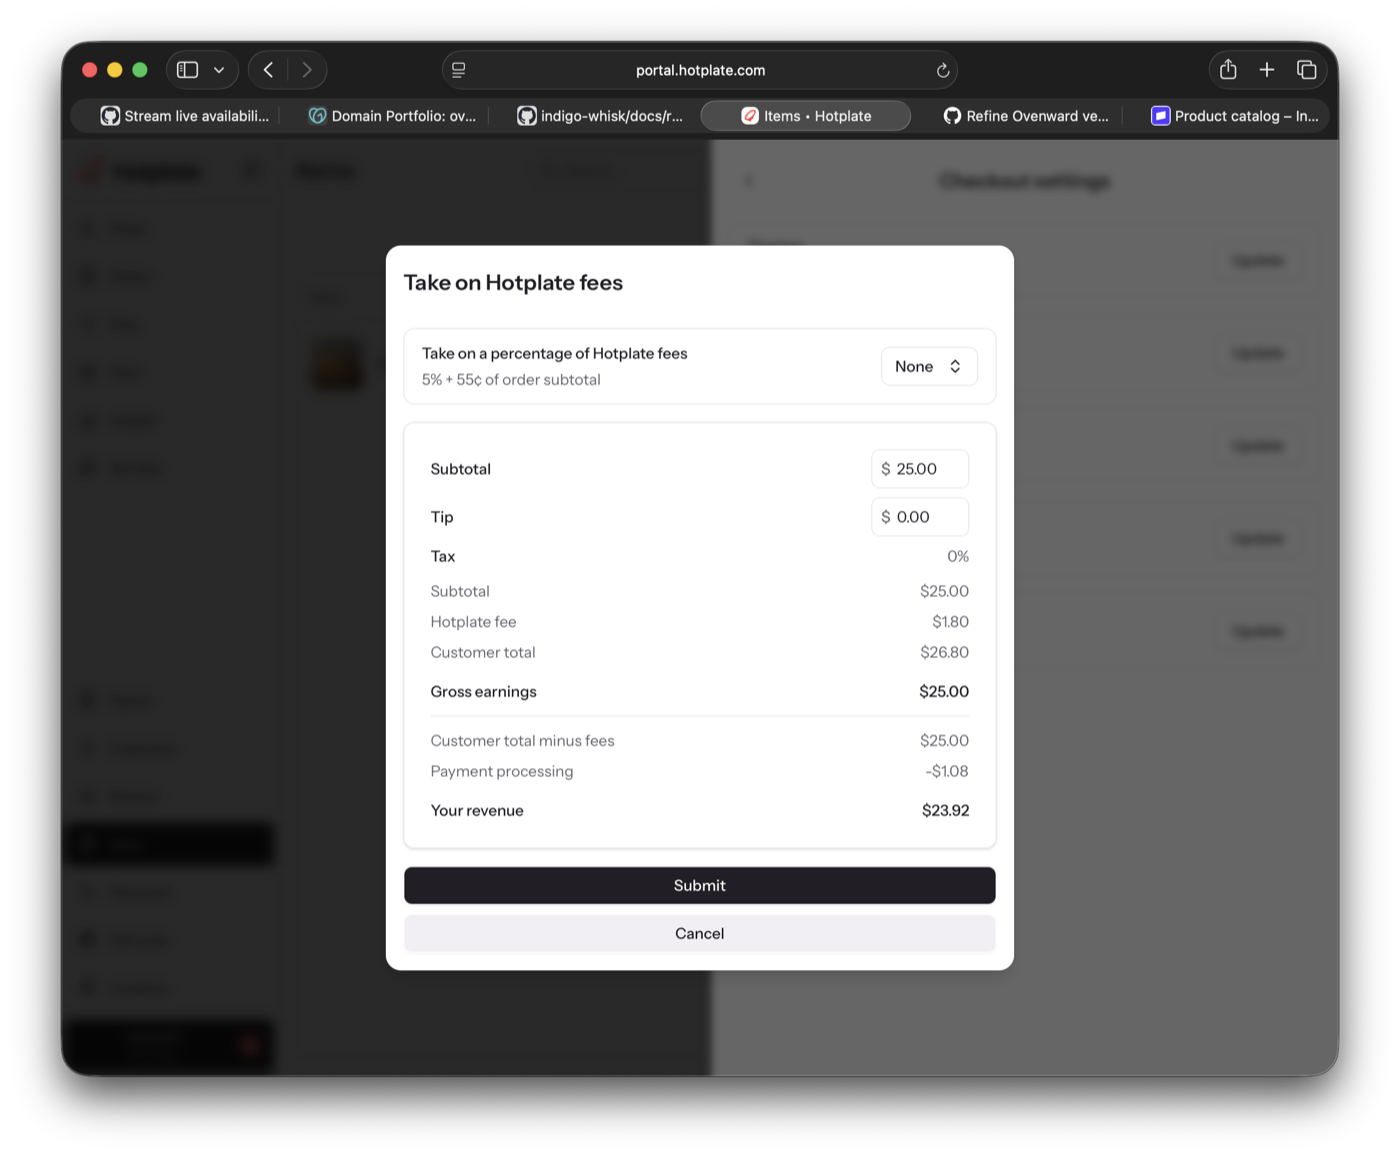The height and width of the screenshot is (1157, 1400).
Task: Open the sidebar options chevron
Action: point(219,70)
